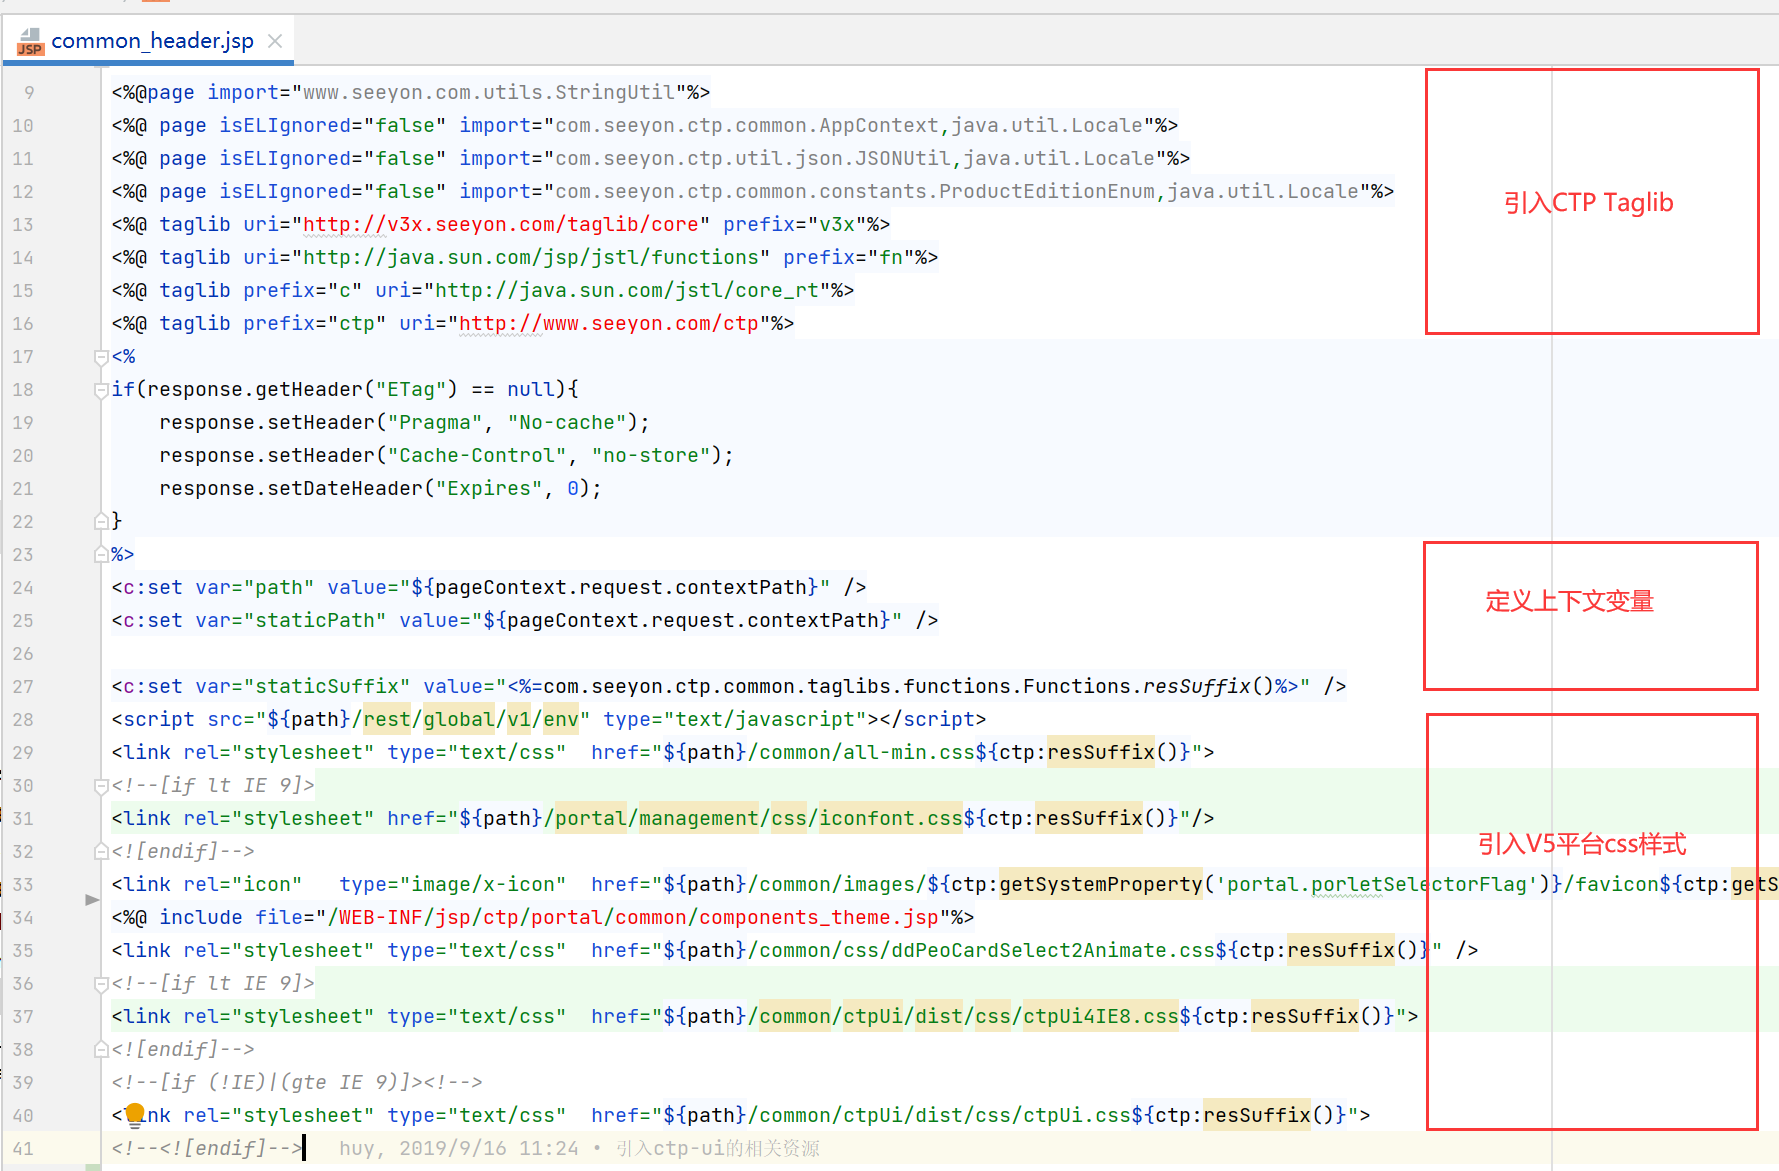Open the components_theme.jsp include path
The width and height of the screenshot is (1779, 1171).
(633, 918)
